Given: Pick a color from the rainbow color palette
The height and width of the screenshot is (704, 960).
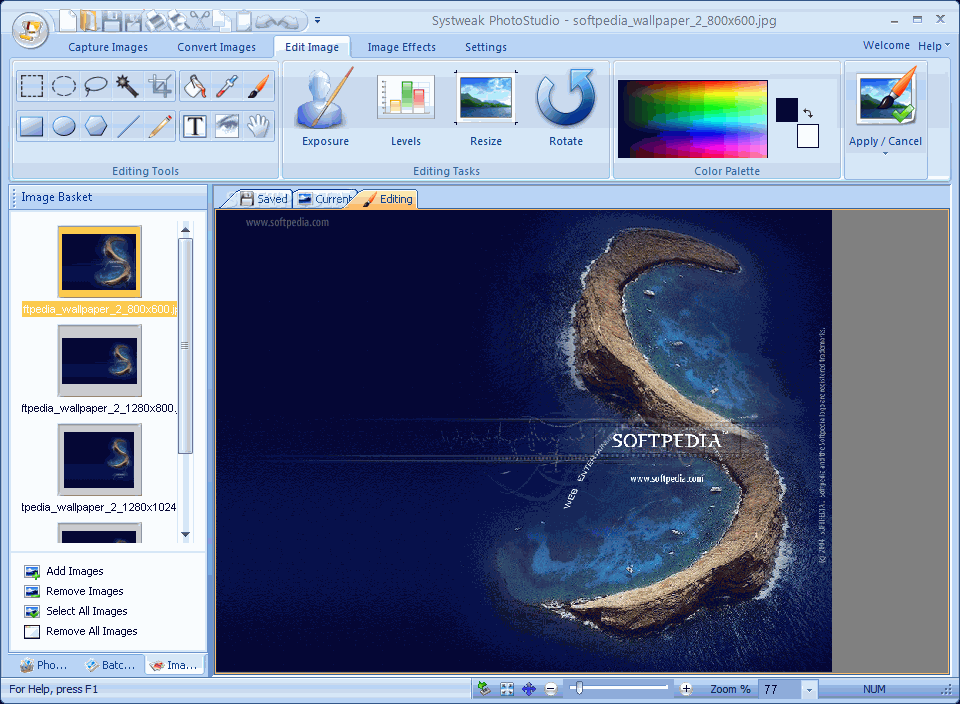Looking at the screenshot, I should 692,119.
